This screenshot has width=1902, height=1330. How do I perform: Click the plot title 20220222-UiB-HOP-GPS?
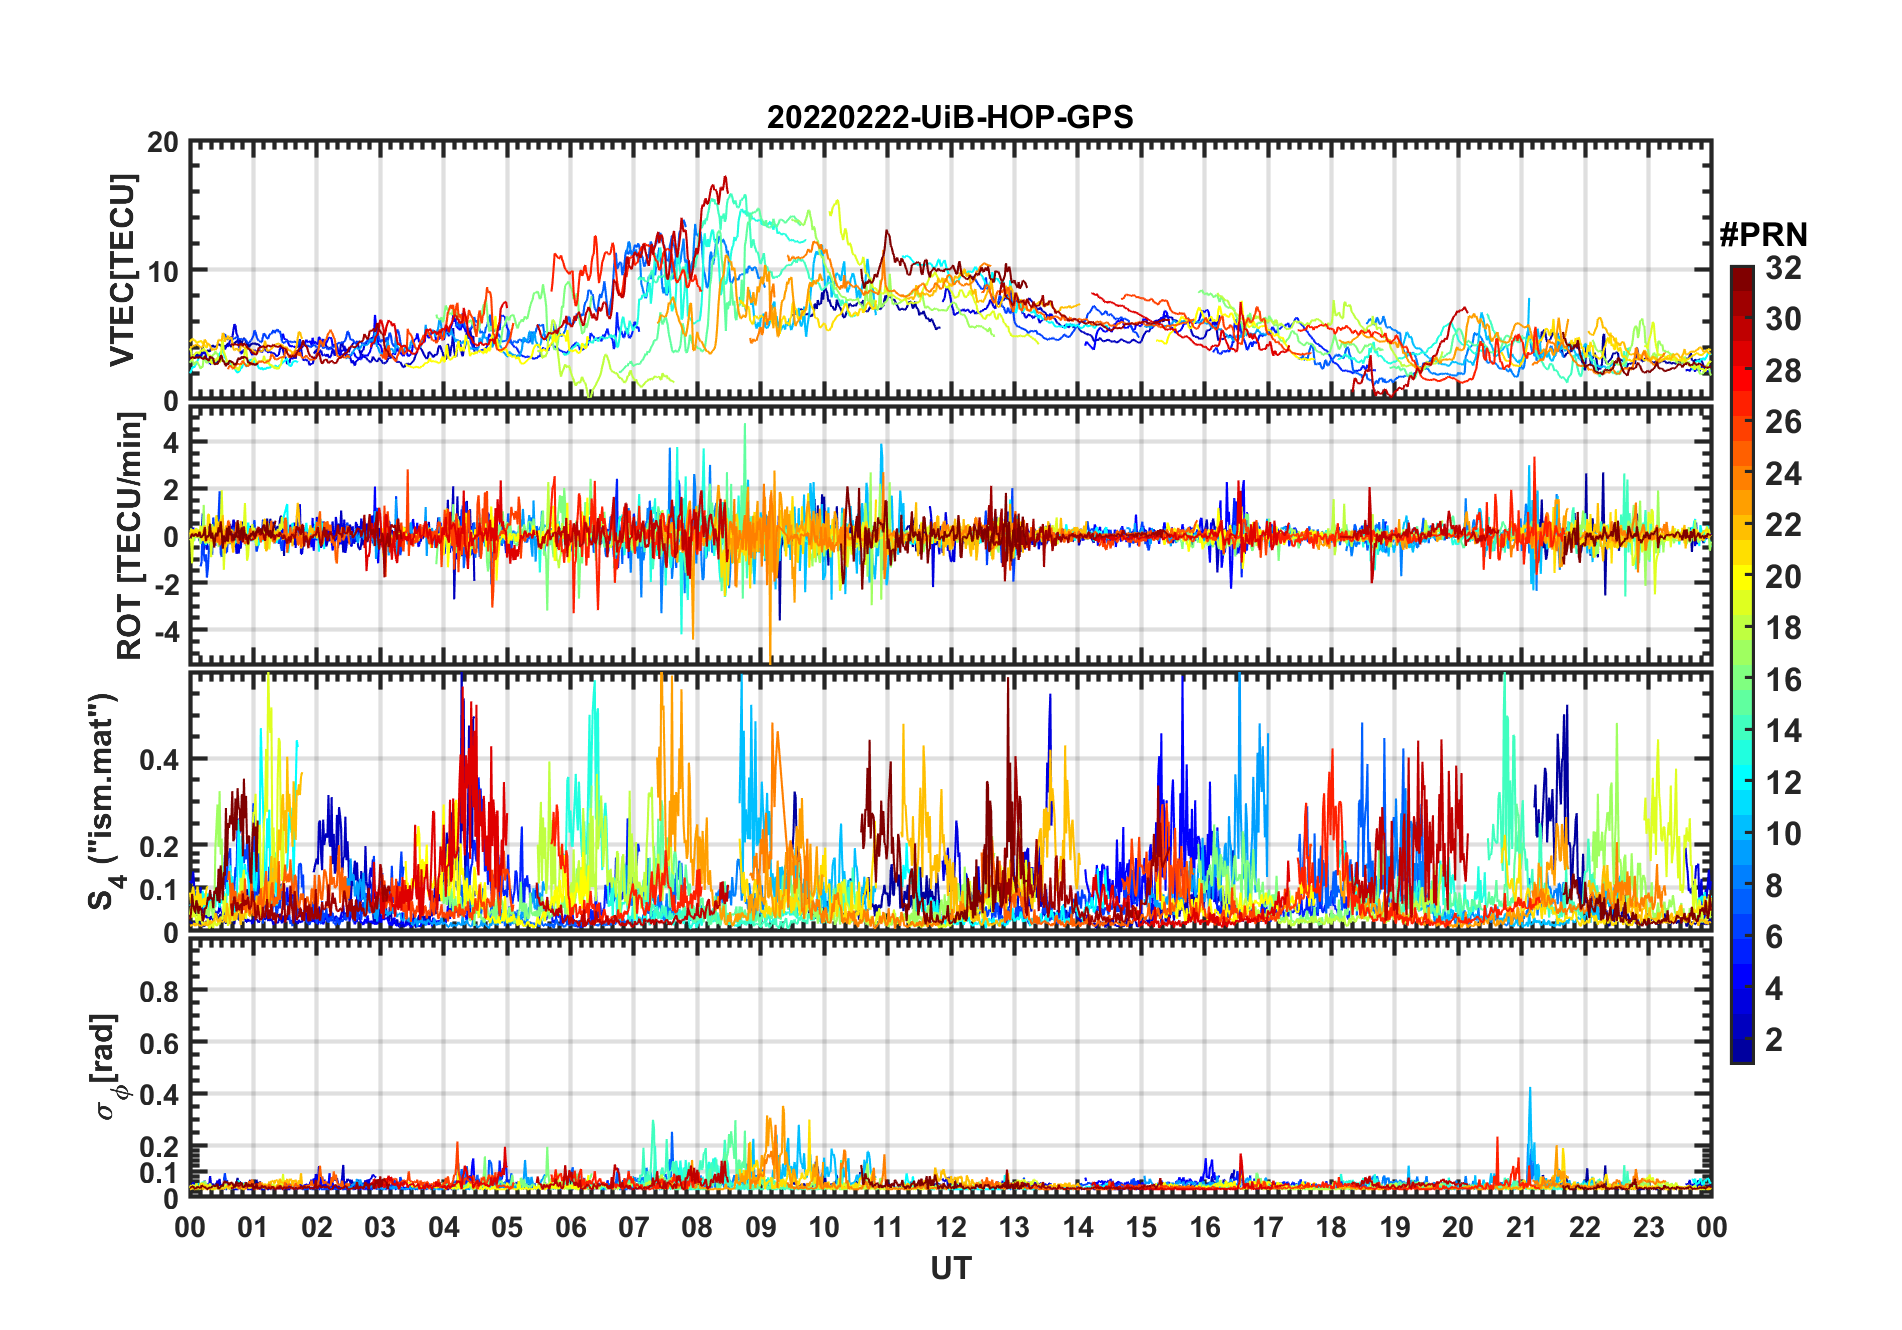[x=950, y=118]
